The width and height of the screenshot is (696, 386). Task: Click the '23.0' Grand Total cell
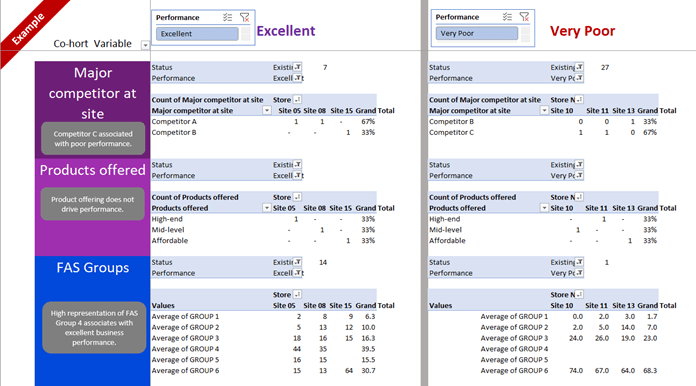click(x=650, y=338)
